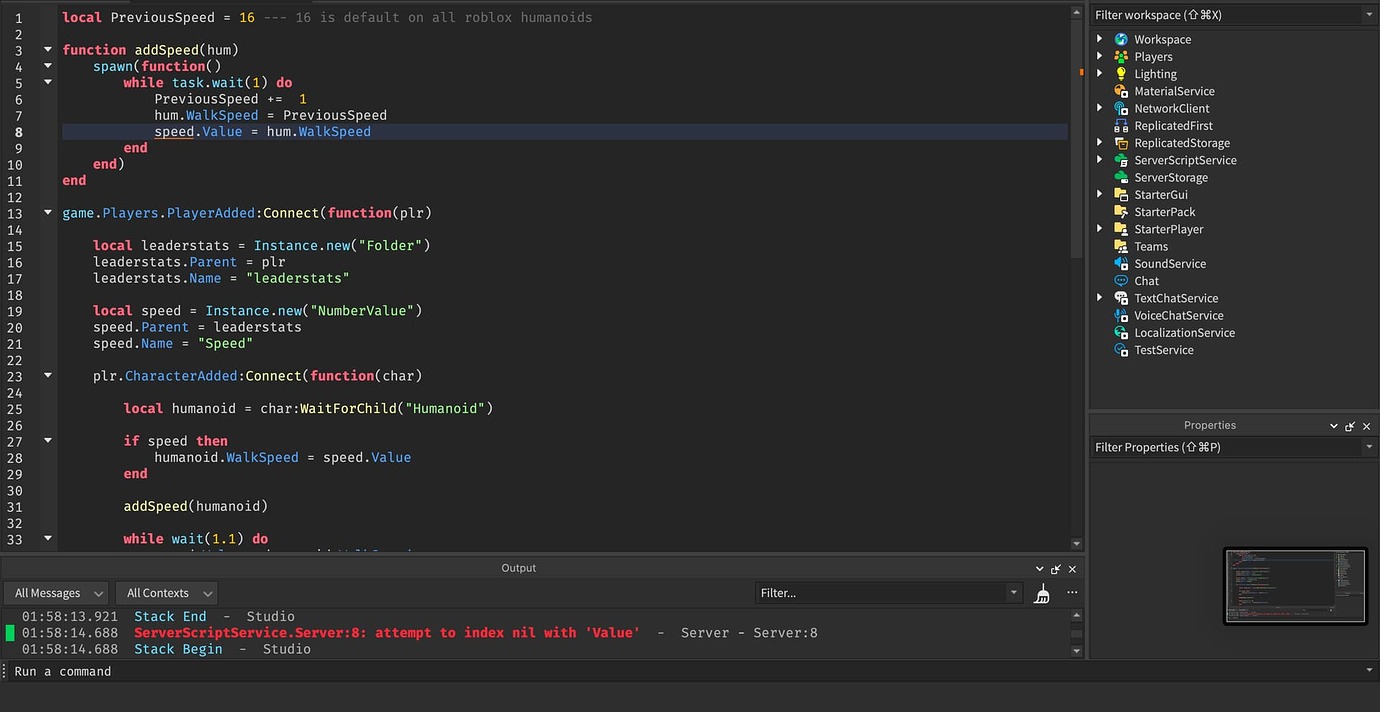
Task: Click the Chat bubble icon
Action: tap(1121, 281)
